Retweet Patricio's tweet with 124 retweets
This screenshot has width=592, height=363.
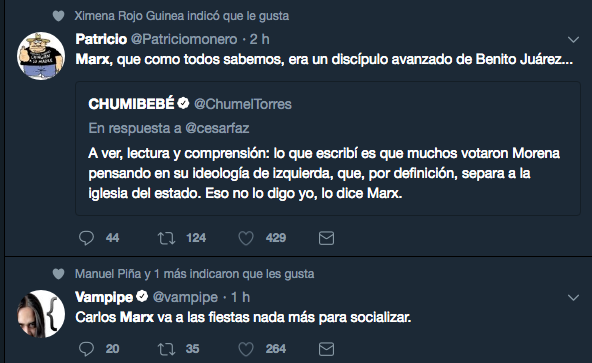[166, 238]
